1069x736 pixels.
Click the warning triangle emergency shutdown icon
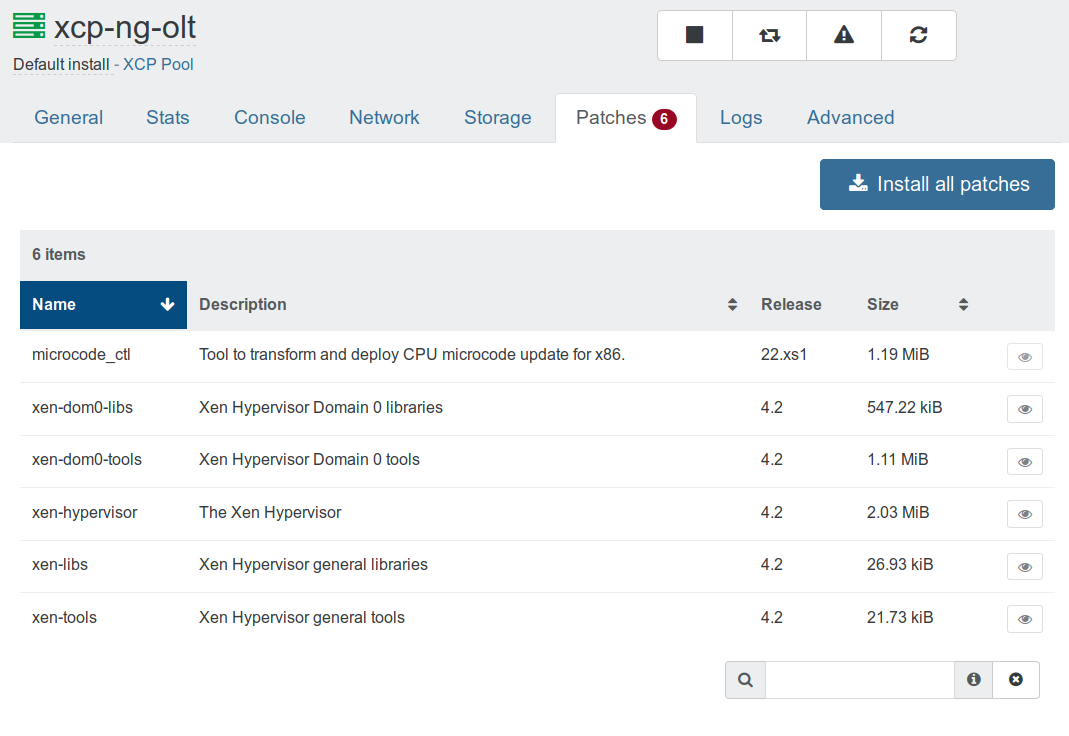(844, 35)
